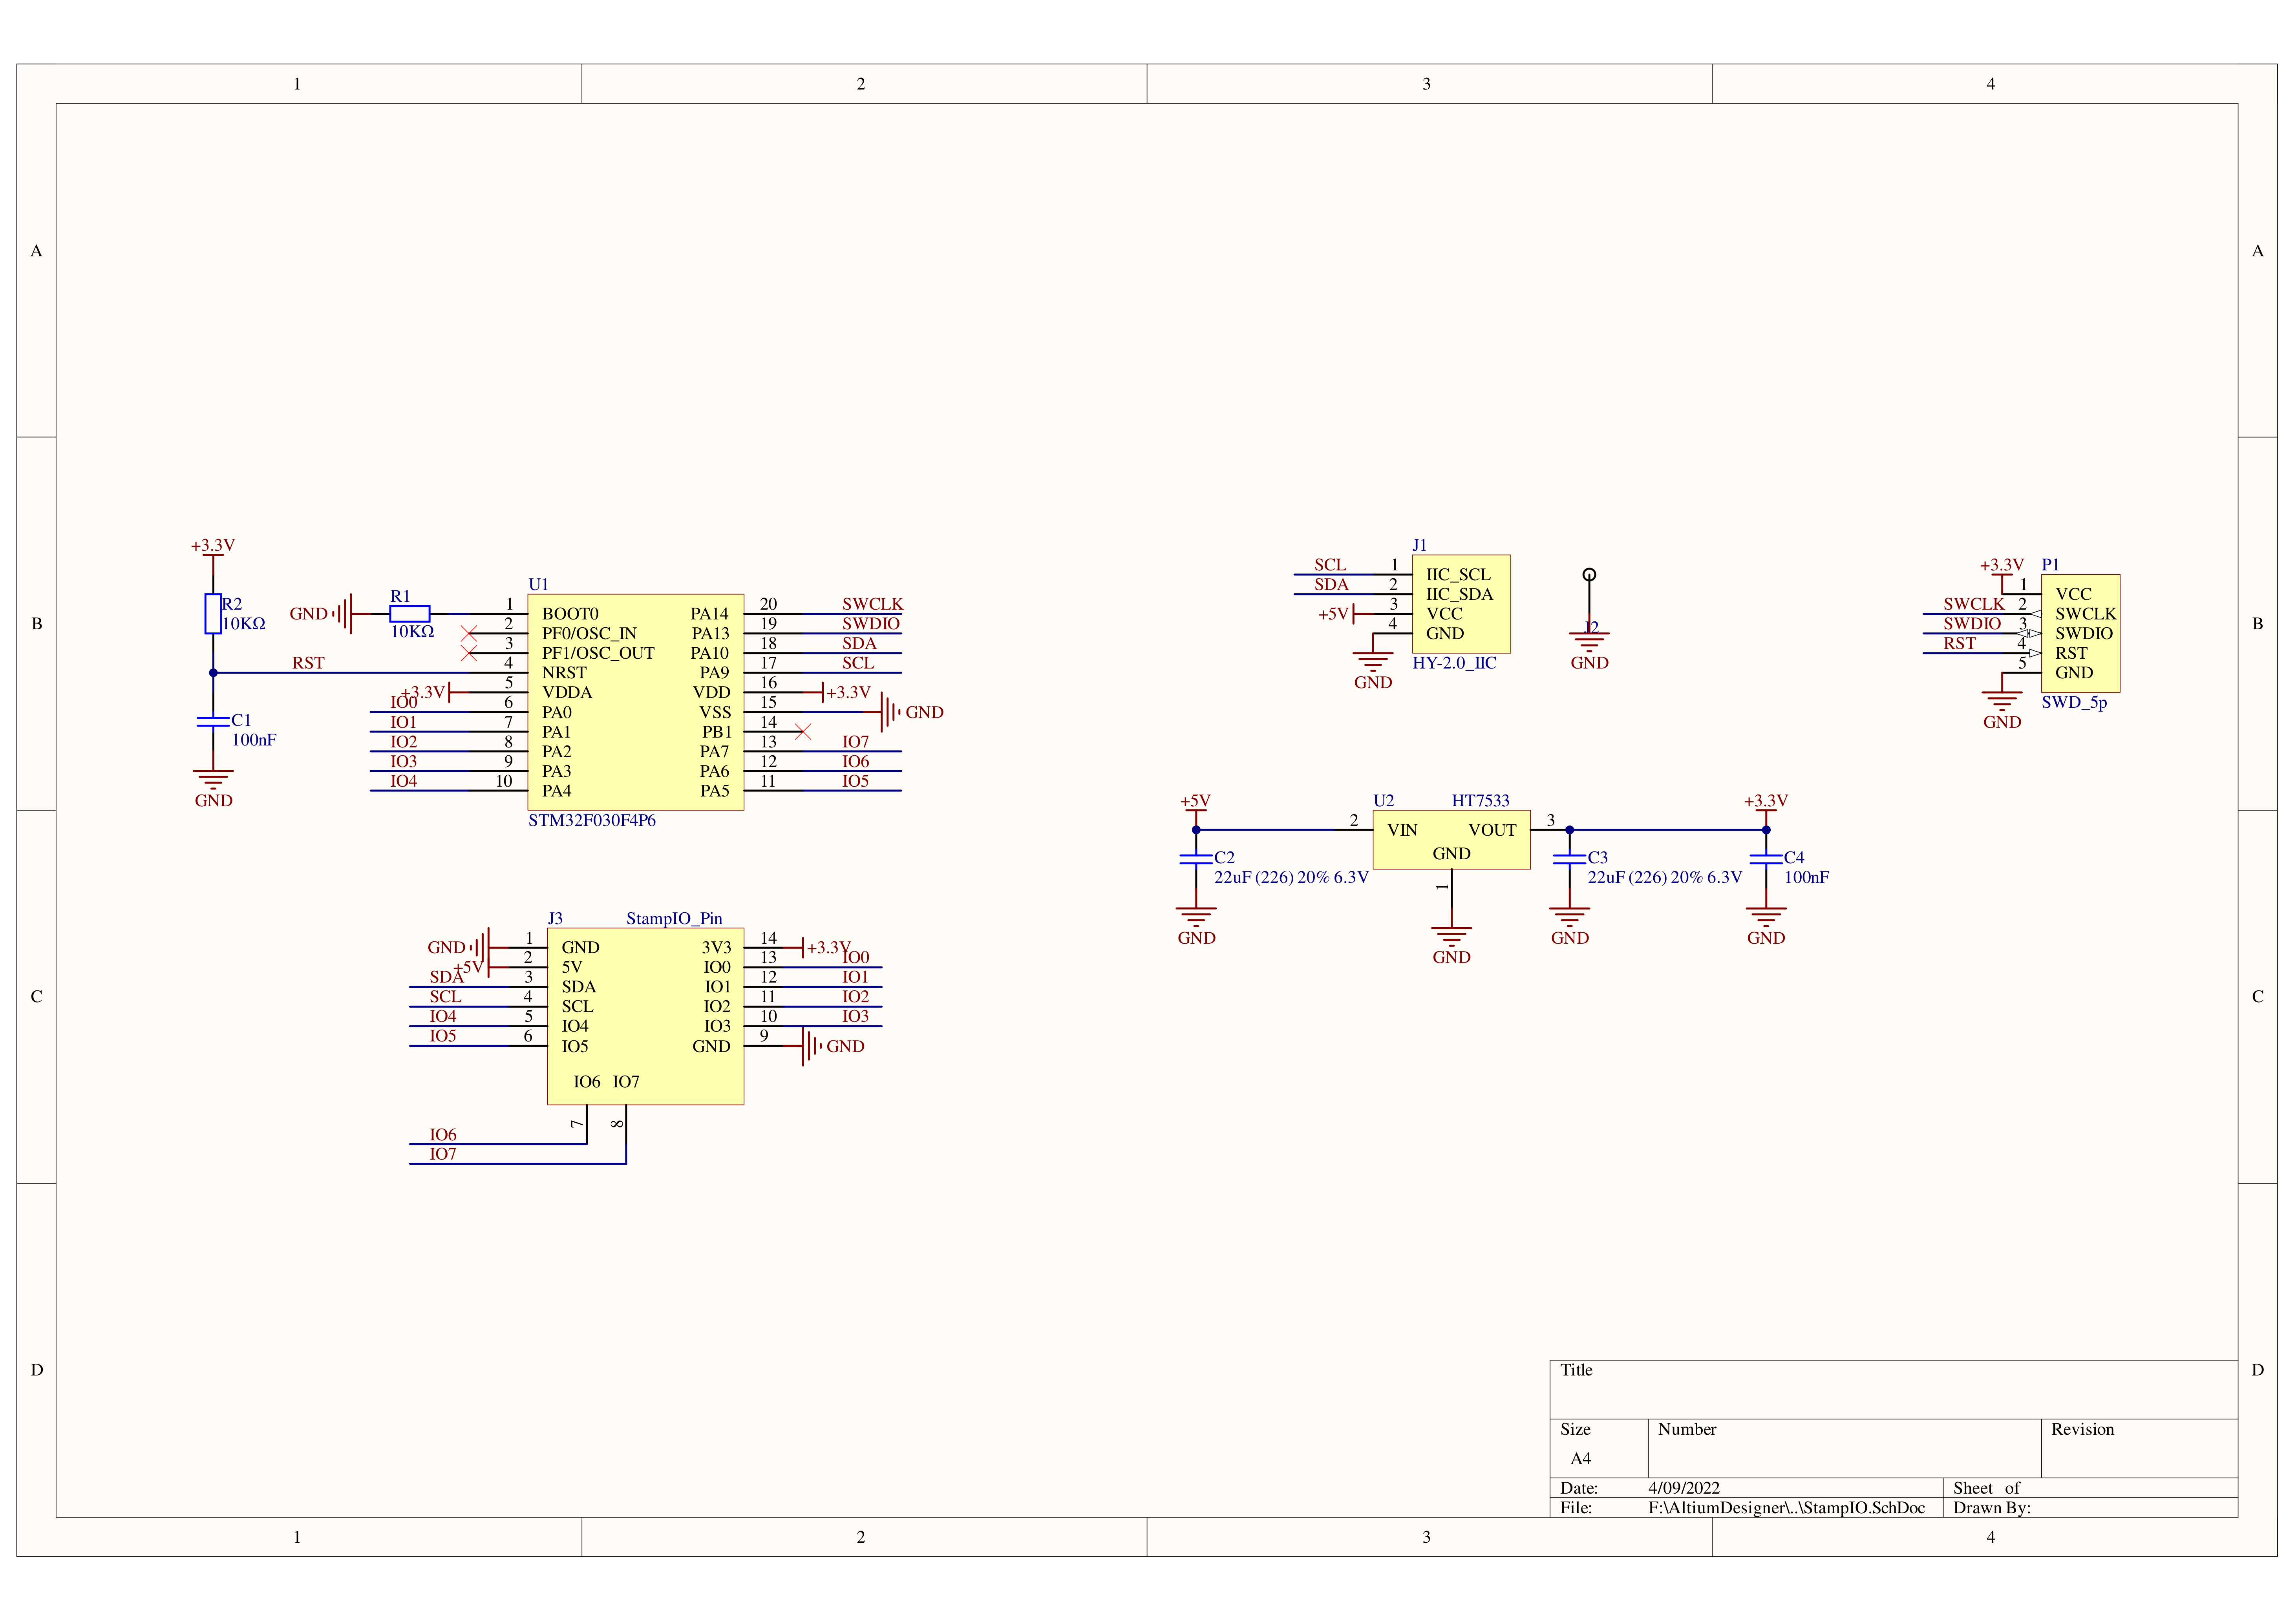Select the Number field label
Screen dimensions: 2296x1622
point(1687,1430)
